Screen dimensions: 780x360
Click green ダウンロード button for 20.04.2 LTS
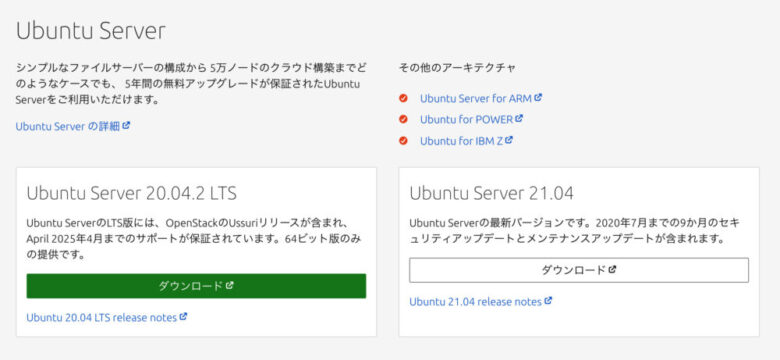pyautogui.click(x=196, y=286)
